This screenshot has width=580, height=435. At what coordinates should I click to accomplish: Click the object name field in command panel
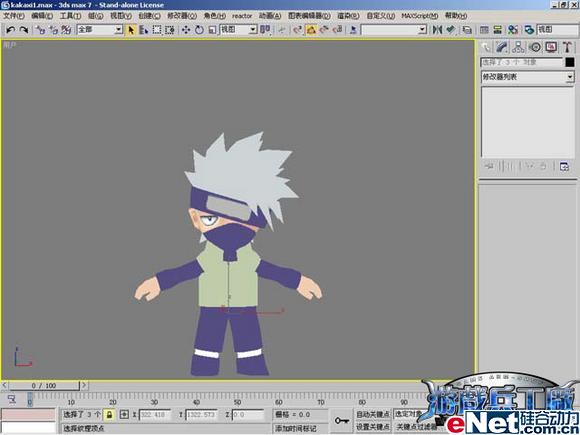[x=522, y=63]
